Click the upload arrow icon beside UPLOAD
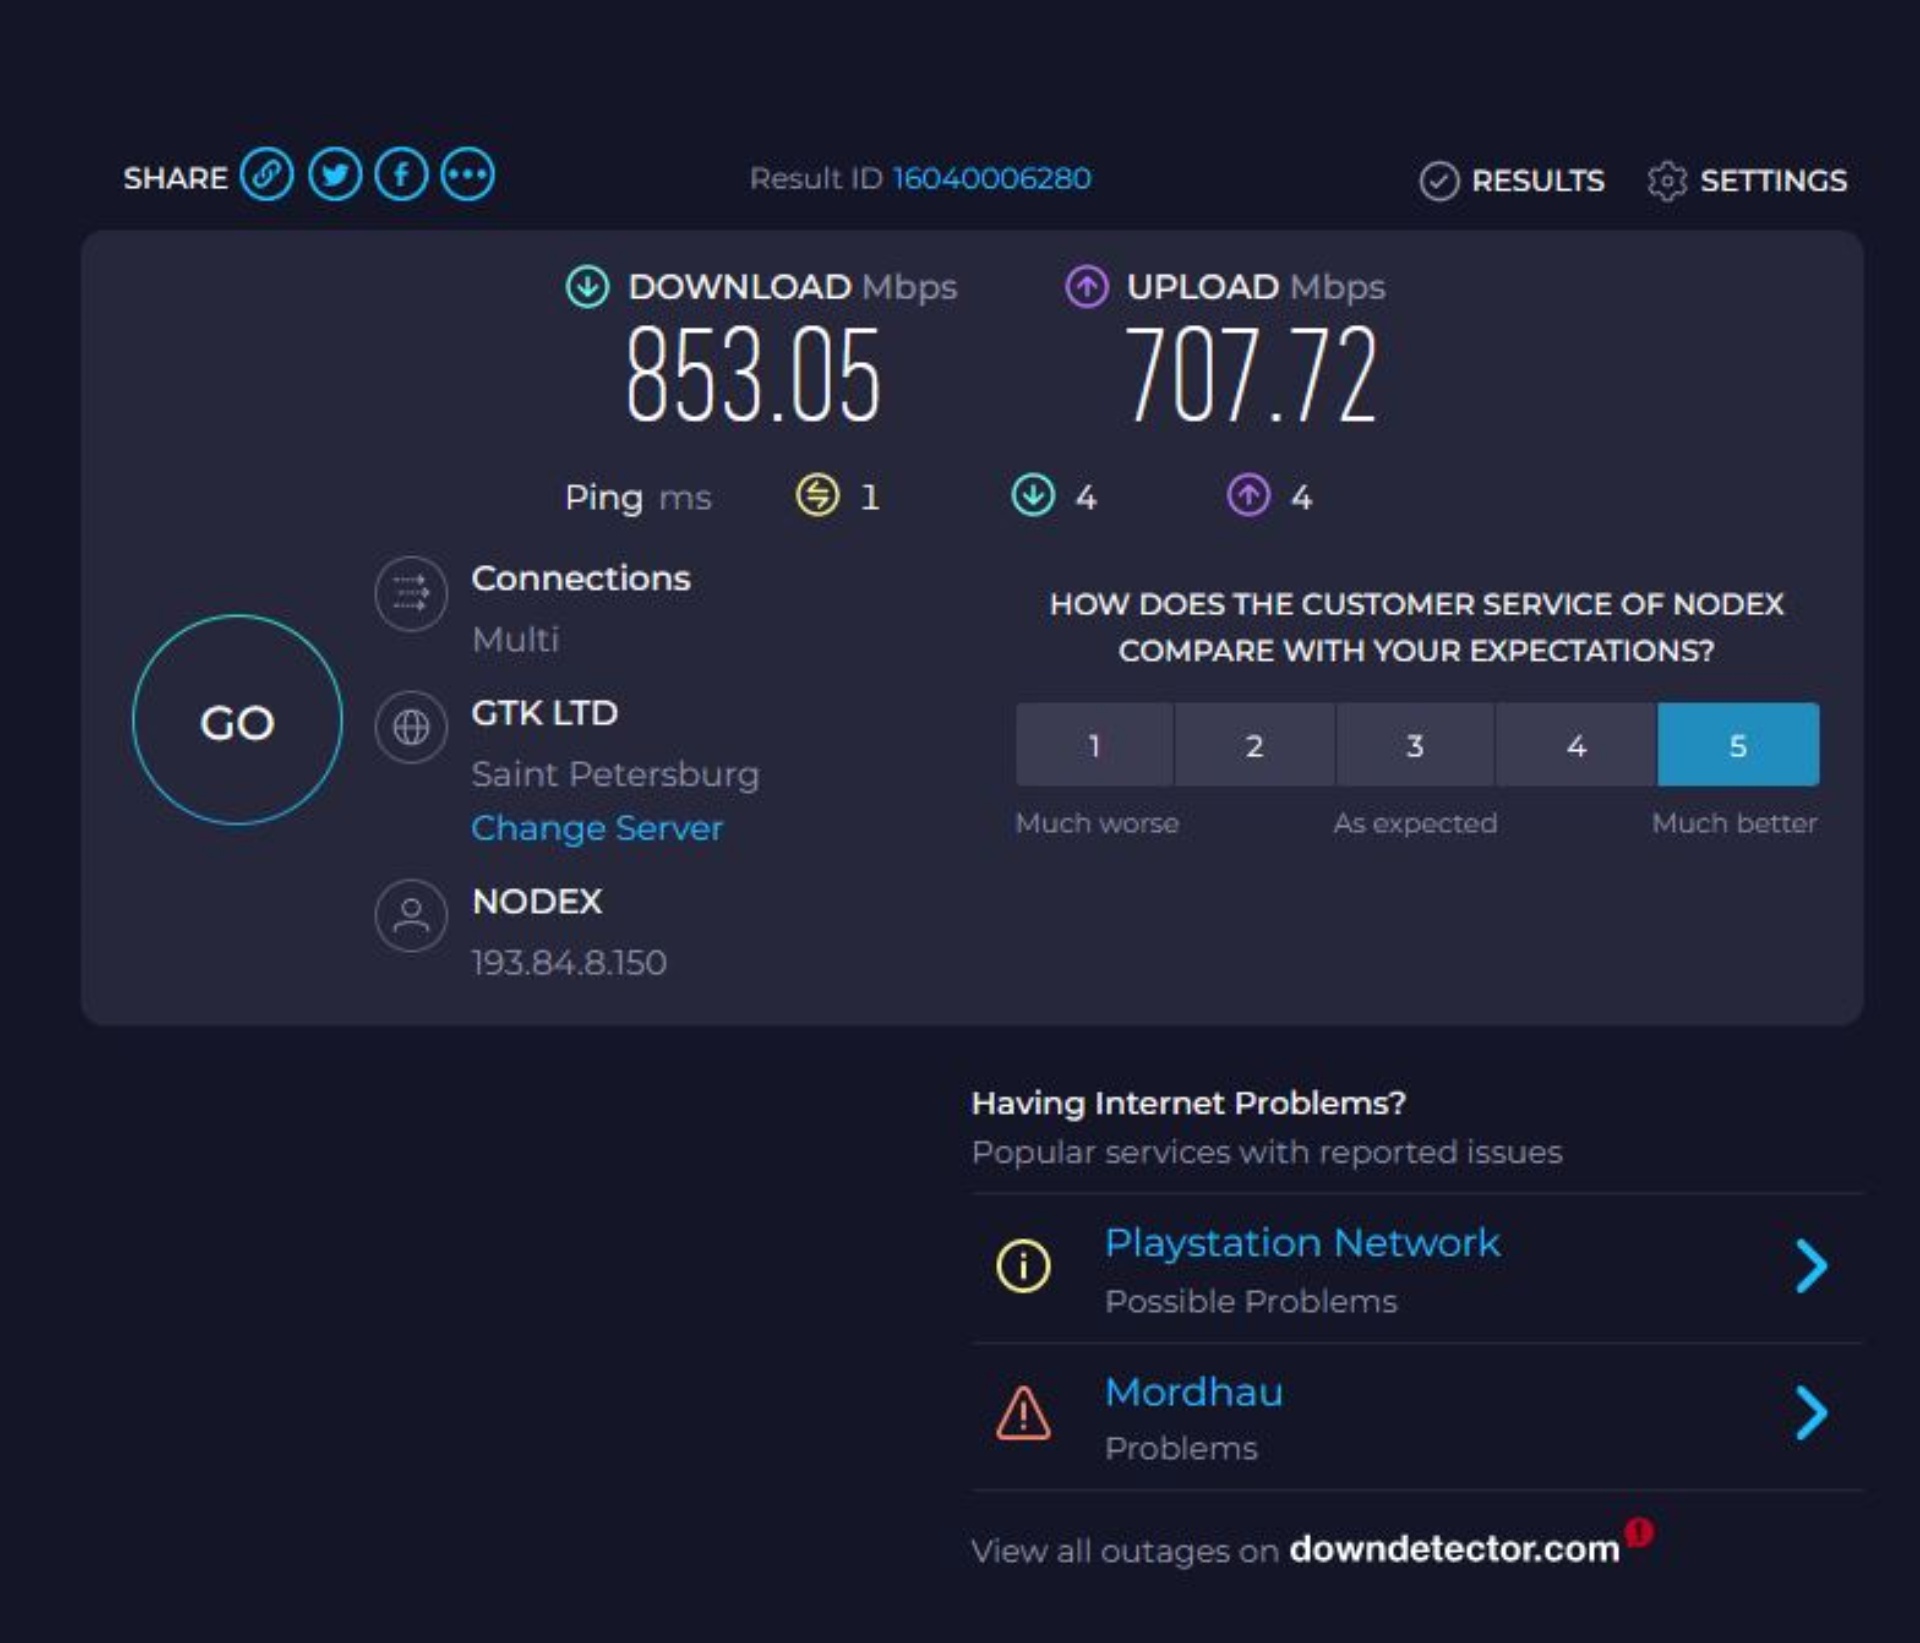This screenshot has height=1643, width=1920. [x=1087, y=287]
